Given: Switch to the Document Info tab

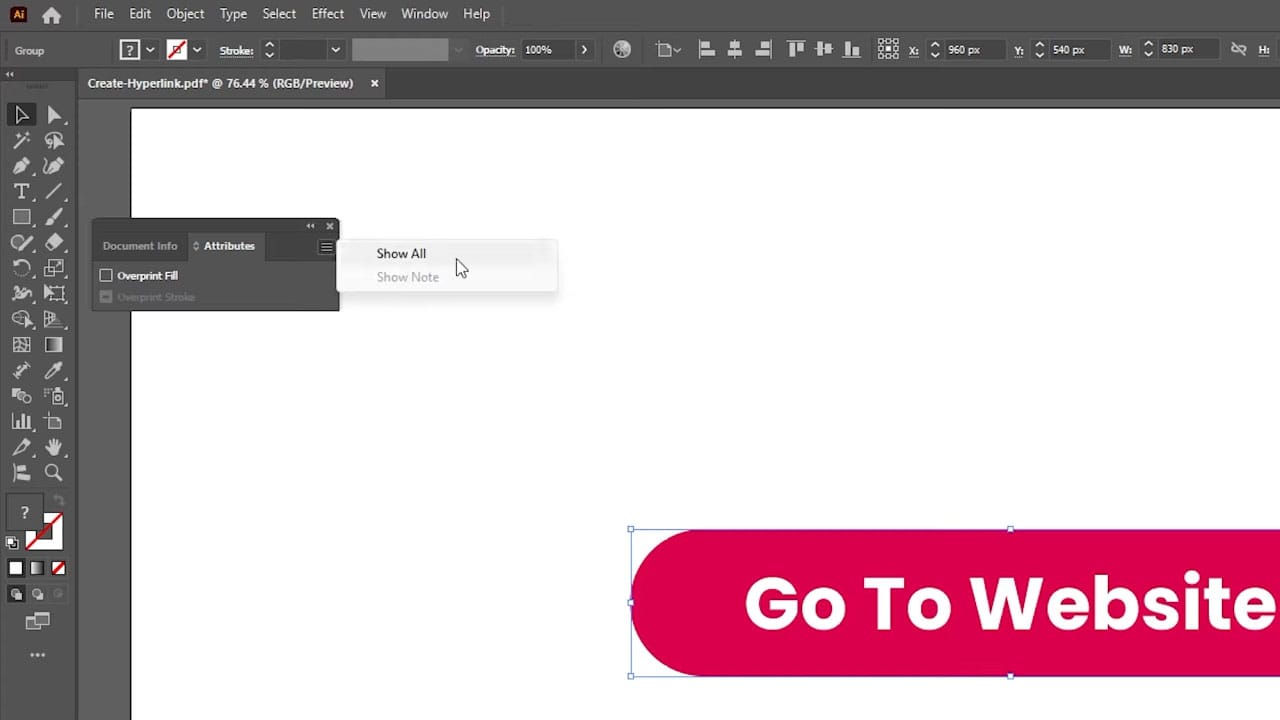Looking at the screenshot, I should (140, 246).
